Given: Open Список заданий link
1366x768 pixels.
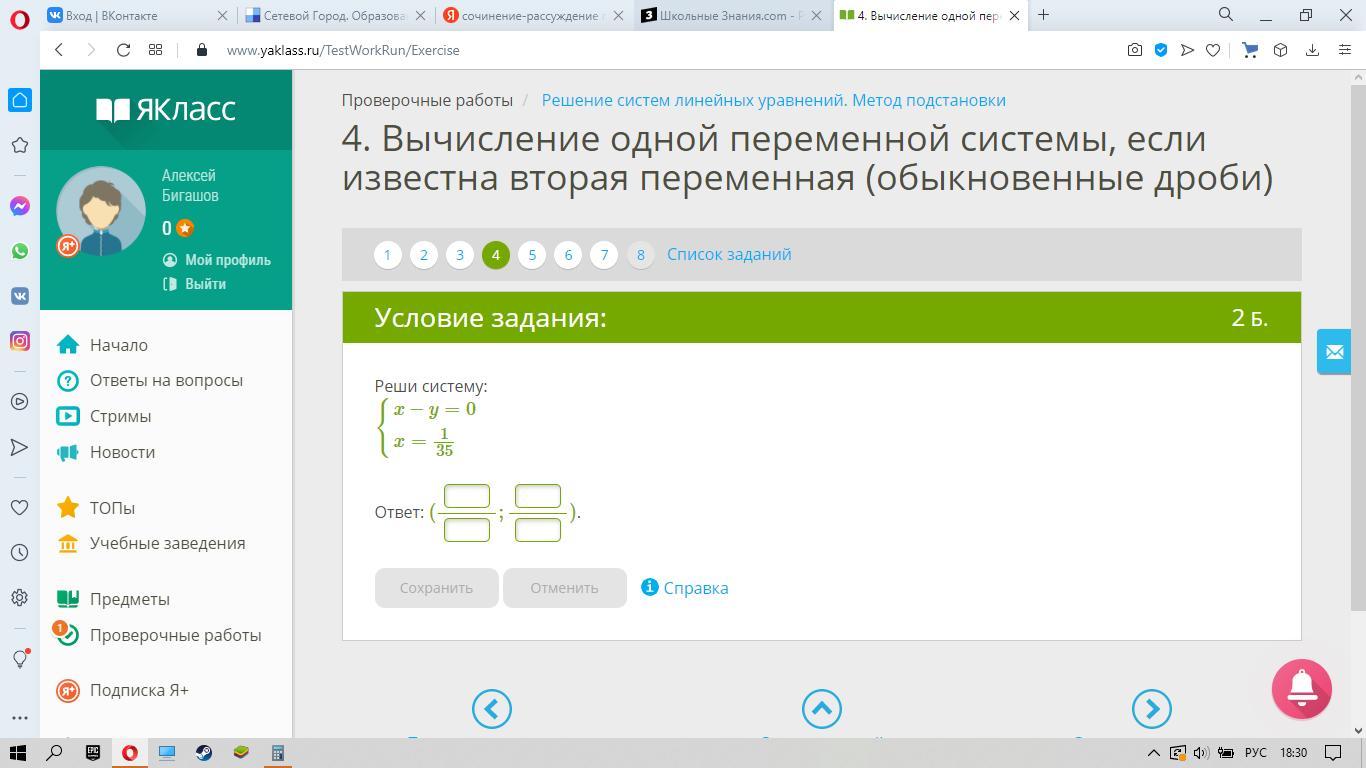Looking at the screenshot, I should (729, 254).
